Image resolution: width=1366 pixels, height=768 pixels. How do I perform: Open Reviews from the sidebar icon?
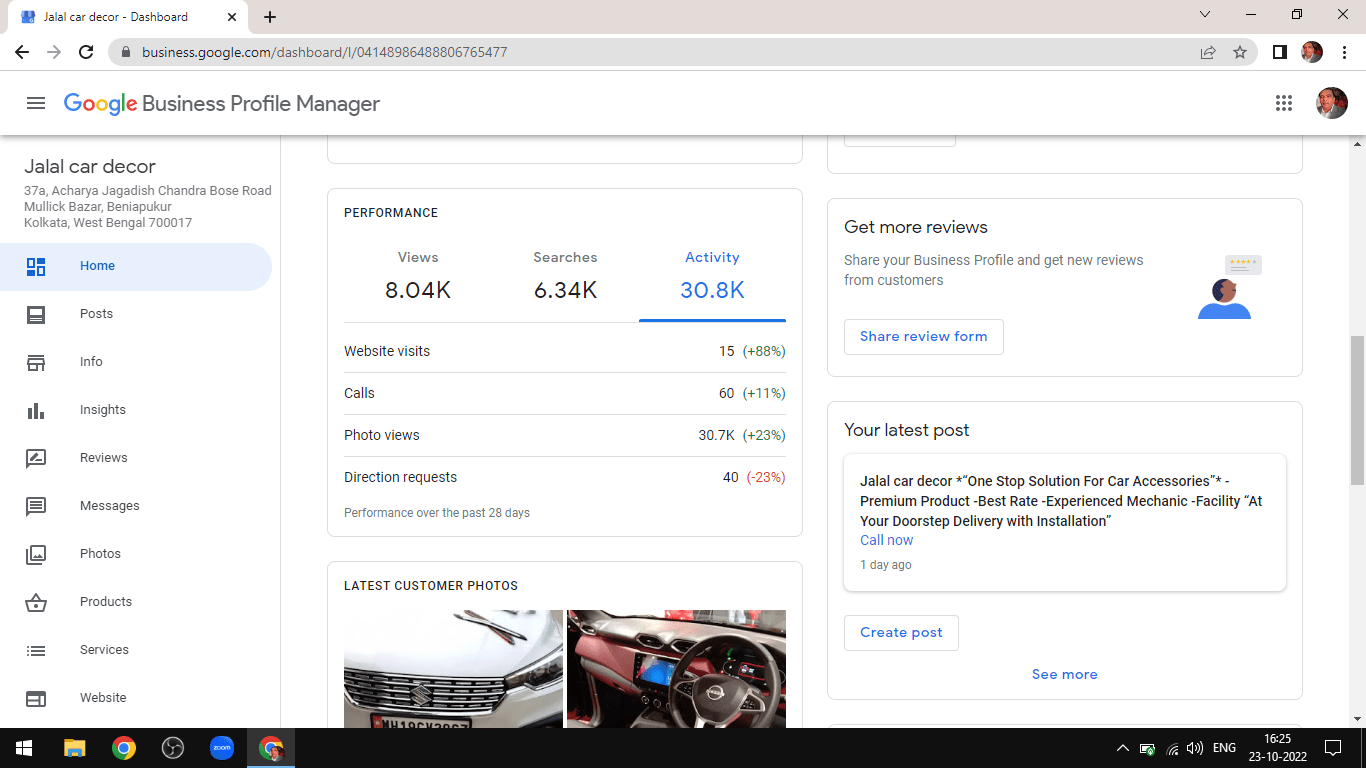coord(36,458)
